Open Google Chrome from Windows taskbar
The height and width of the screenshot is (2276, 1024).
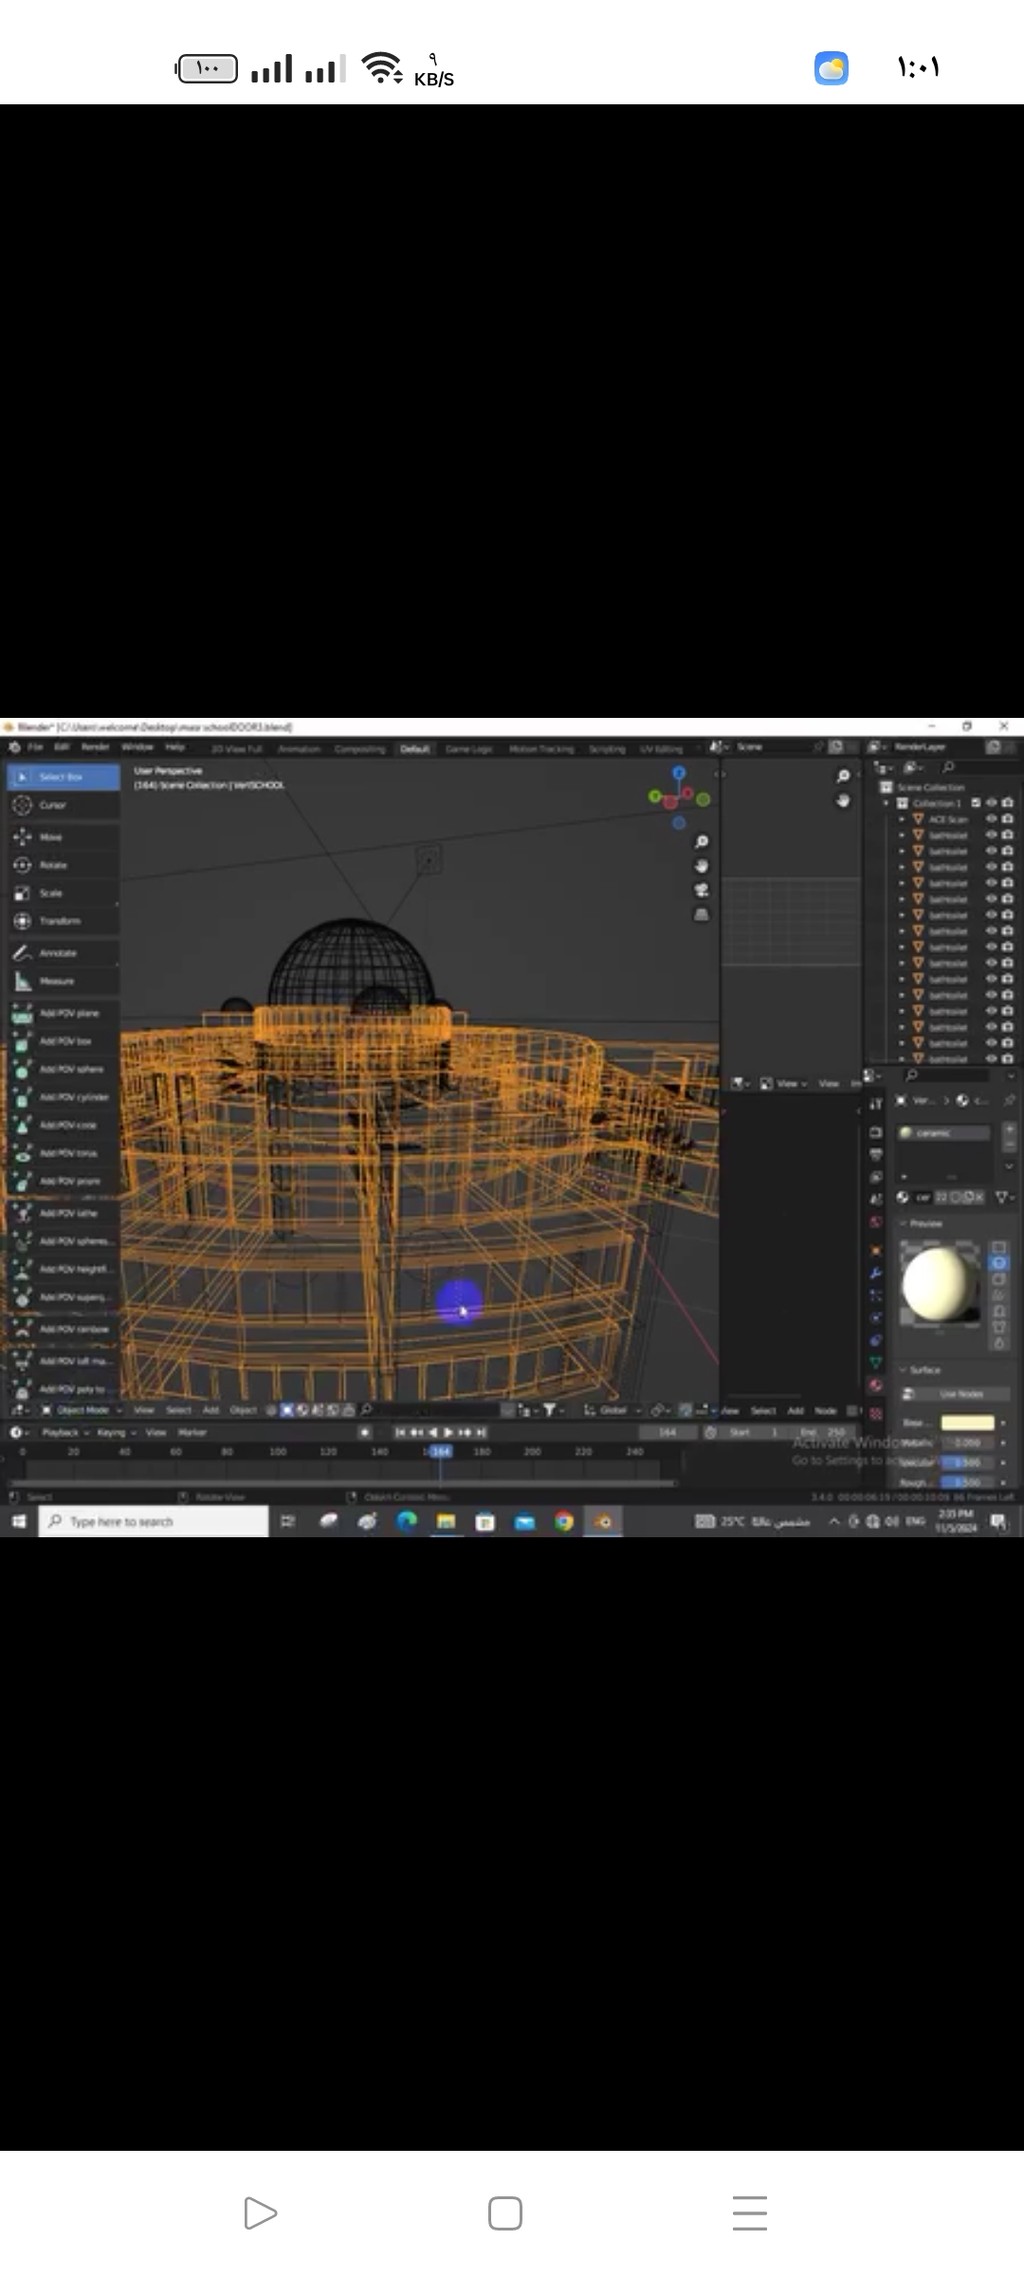pos(565,1521)
